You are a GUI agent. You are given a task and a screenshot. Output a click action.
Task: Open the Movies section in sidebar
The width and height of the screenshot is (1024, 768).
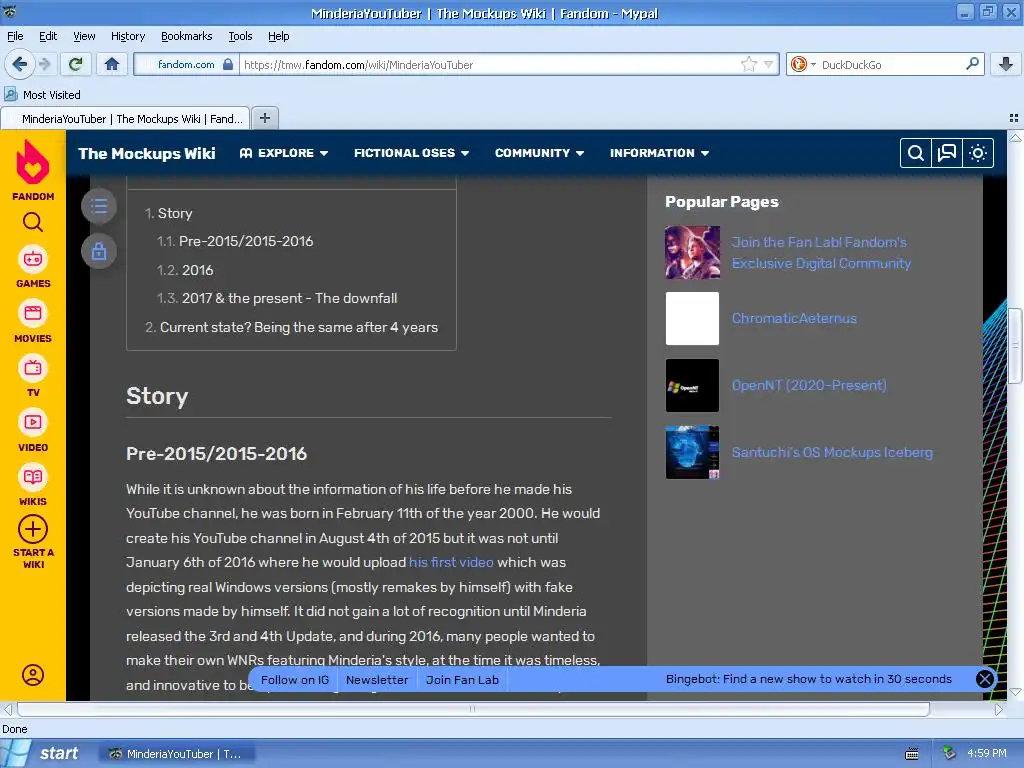33,321
